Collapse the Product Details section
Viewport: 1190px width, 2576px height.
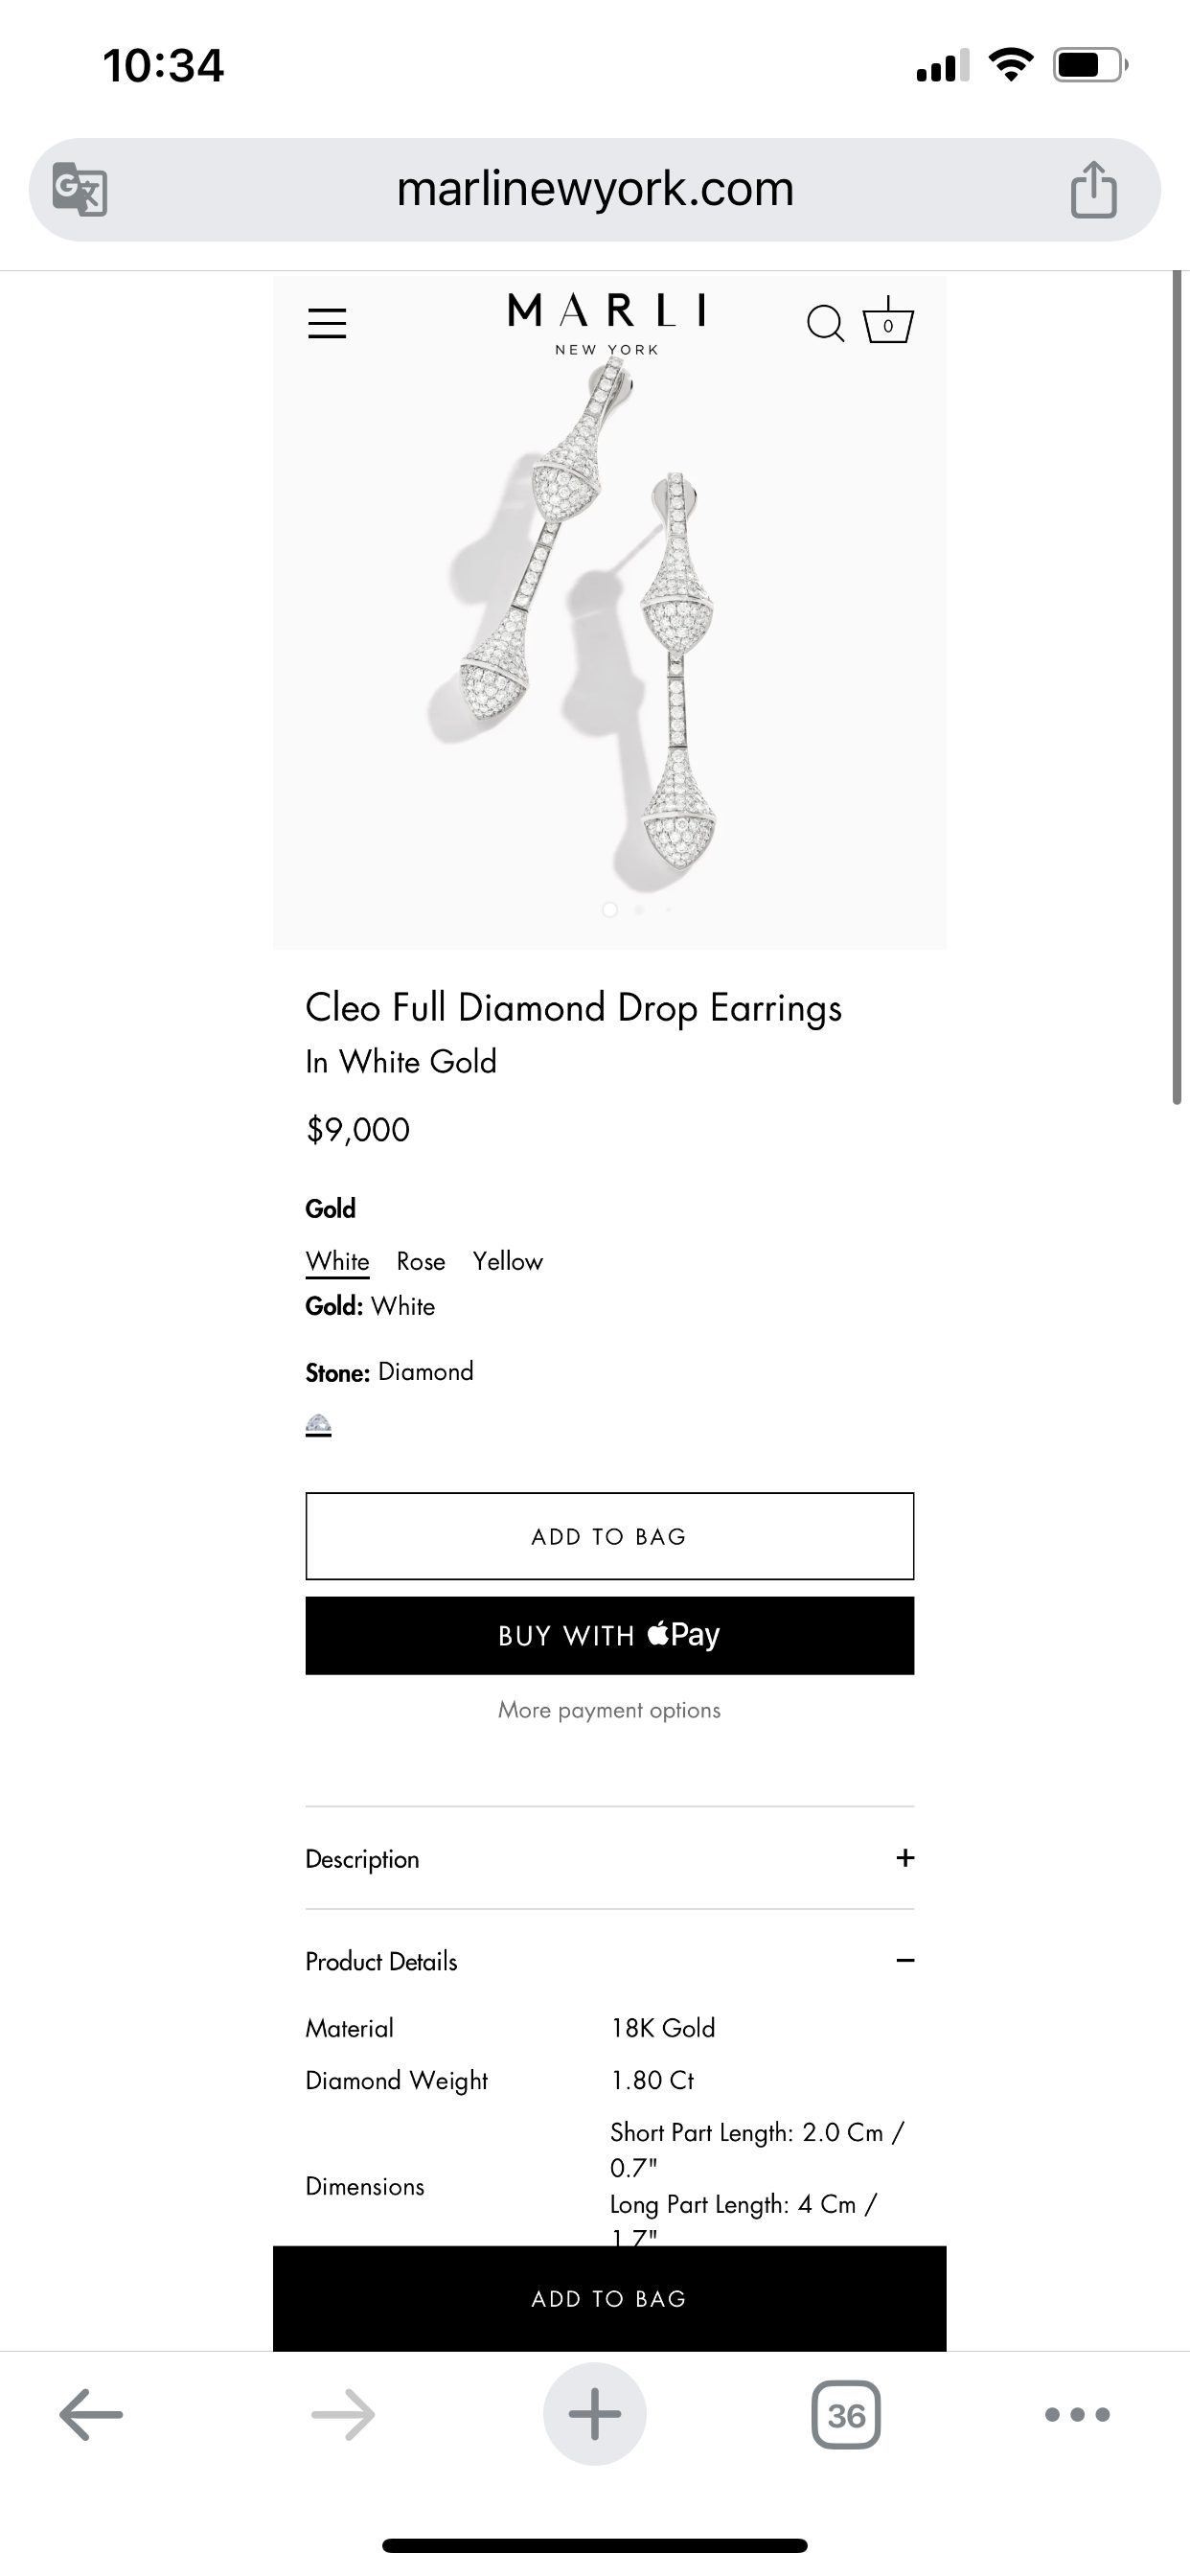click(609, 1961)
